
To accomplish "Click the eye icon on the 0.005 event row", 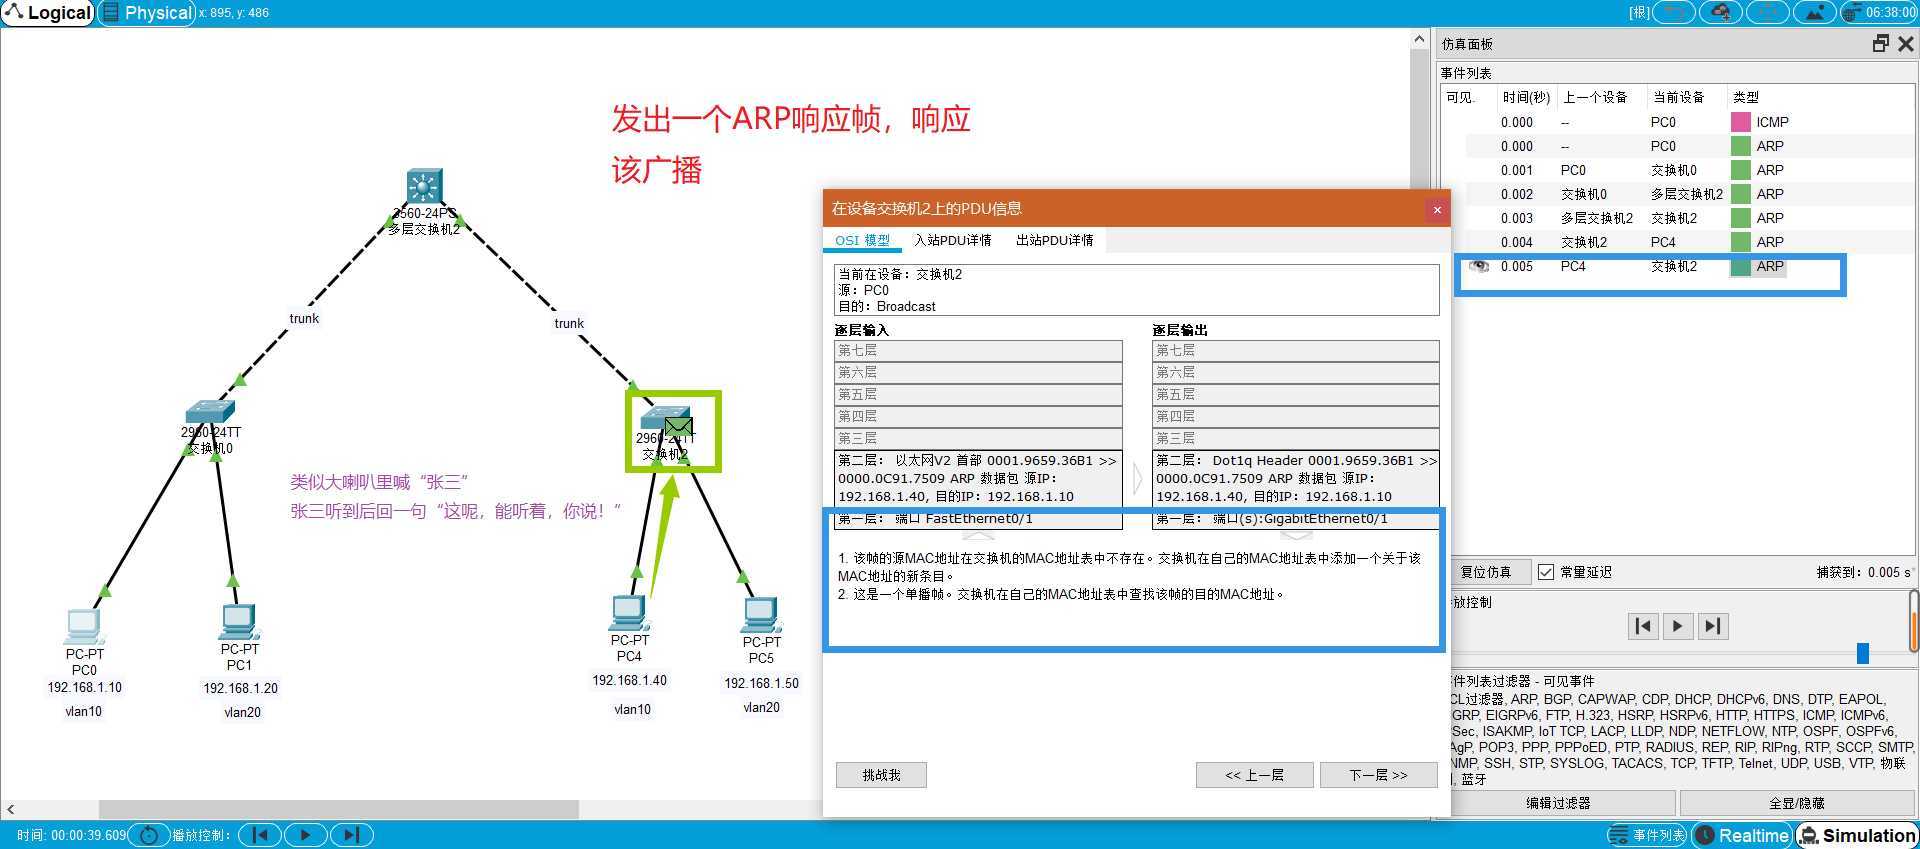I will [x=1479, y=266].
